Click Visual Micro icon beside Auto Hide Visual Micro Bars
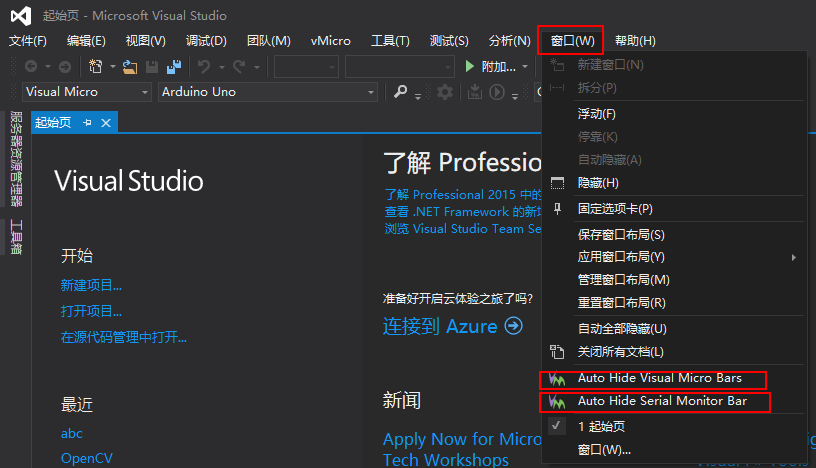Image resolution: width=816 pixels, height=468 pixels. tap(557, 378)
